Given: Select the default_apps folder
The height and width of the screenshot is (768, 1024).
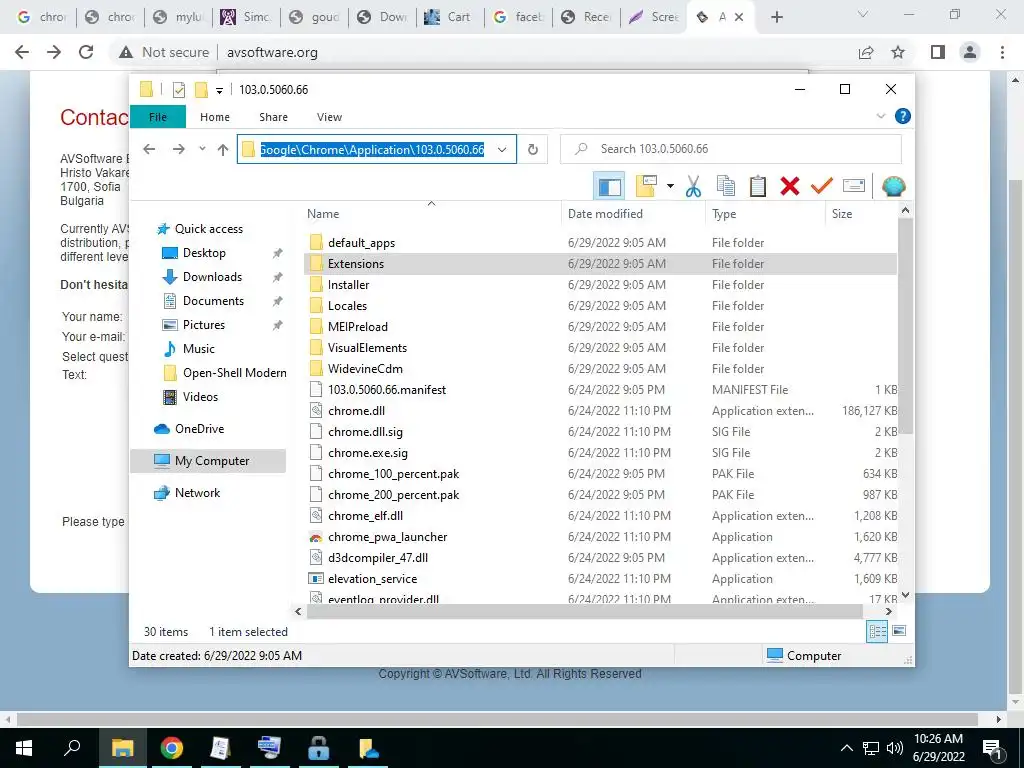Looking at the screenshot, I should click(361, 243).
